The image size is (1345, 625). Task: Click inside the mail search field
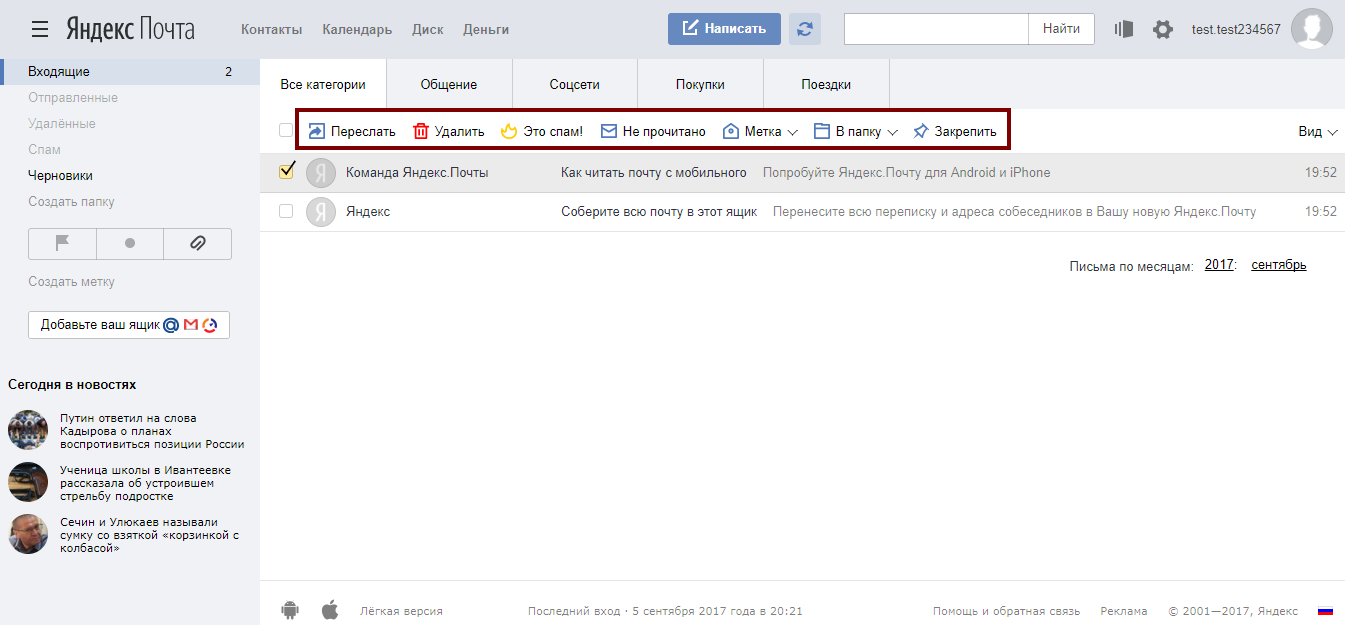[936, 29]
